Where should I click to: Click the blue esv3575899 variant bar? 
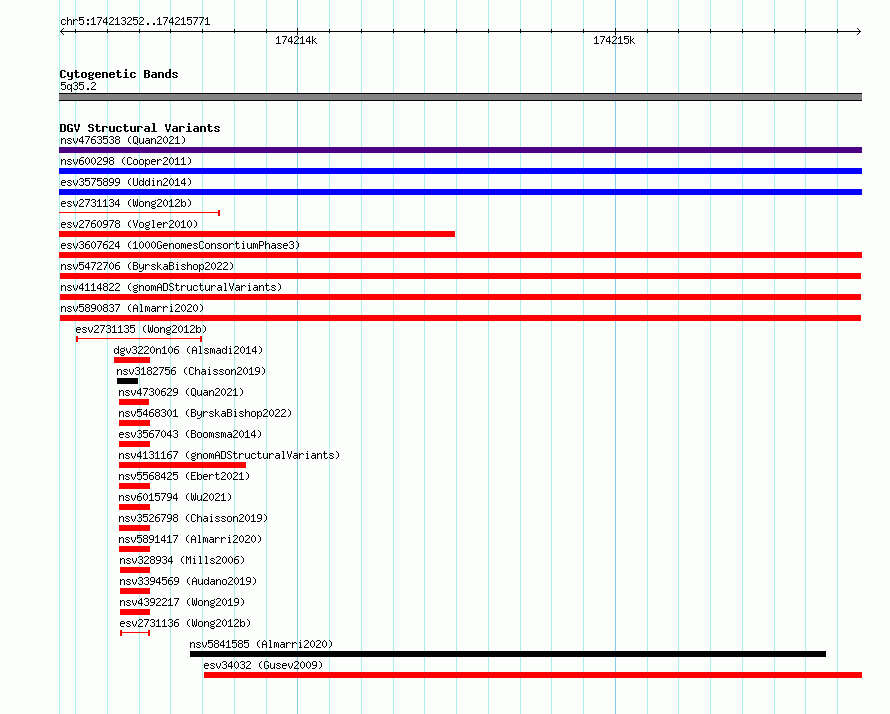pos(460,192)
